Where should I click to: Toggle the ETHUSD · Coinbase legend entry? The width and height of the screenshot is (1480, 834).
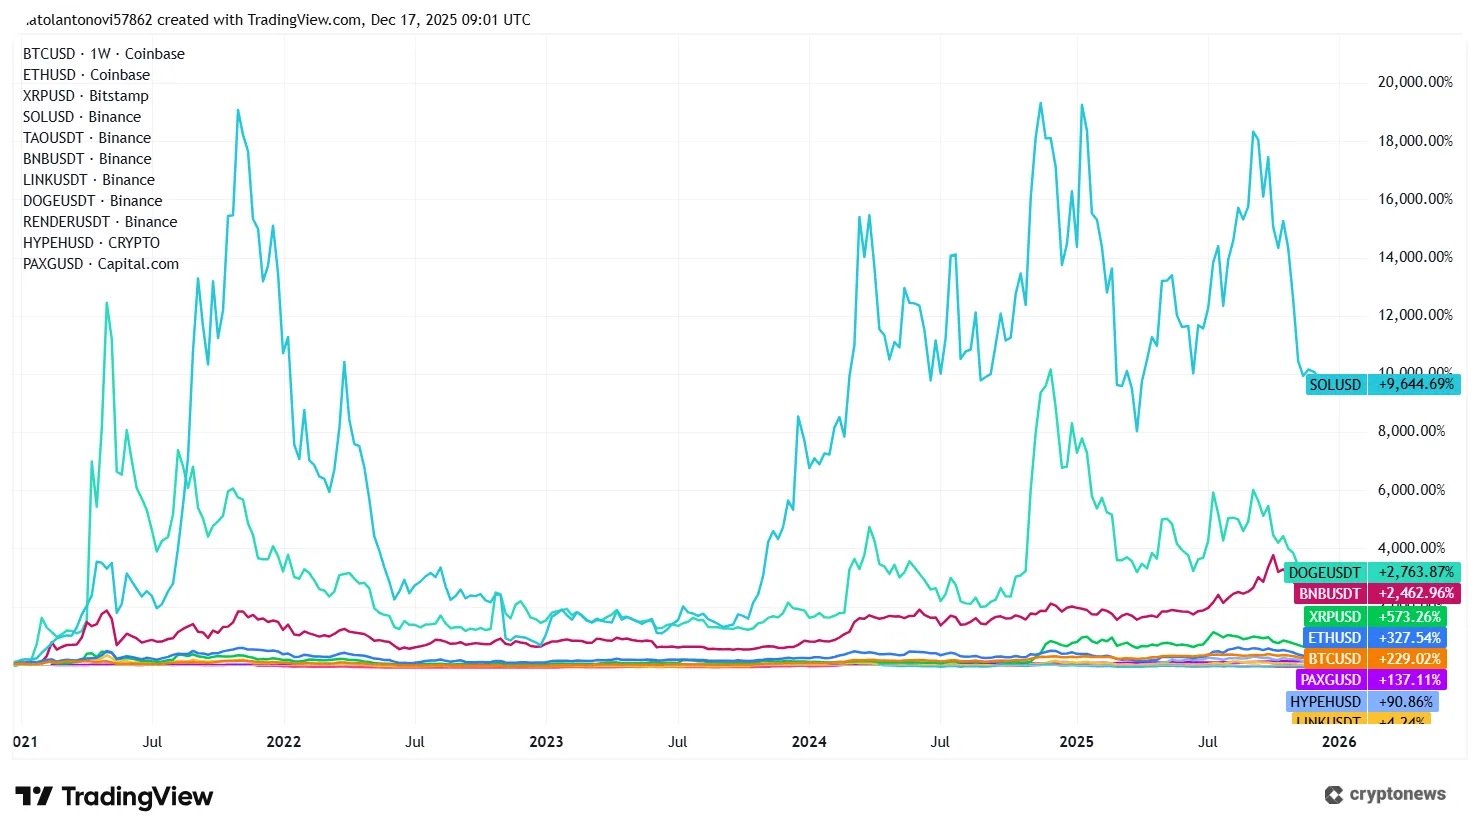pos(86,74)
